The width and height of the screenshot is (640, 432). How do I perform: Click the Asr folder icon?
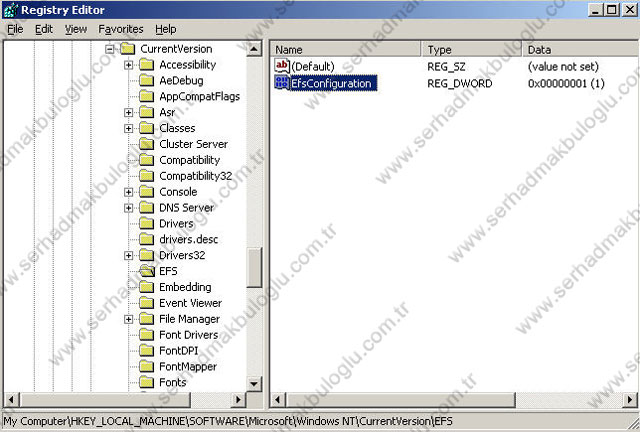(147, 112)
